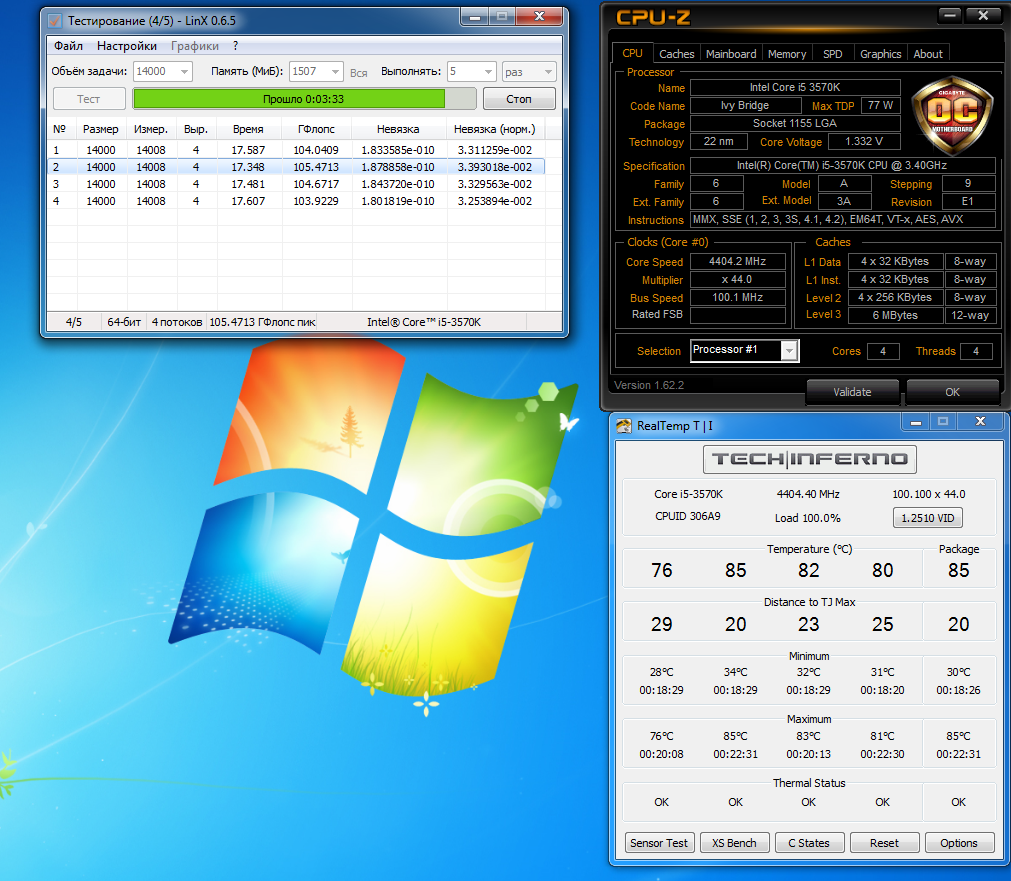Open the Настройки menu in LinX
1011x881 pixels.
[127, 46]
